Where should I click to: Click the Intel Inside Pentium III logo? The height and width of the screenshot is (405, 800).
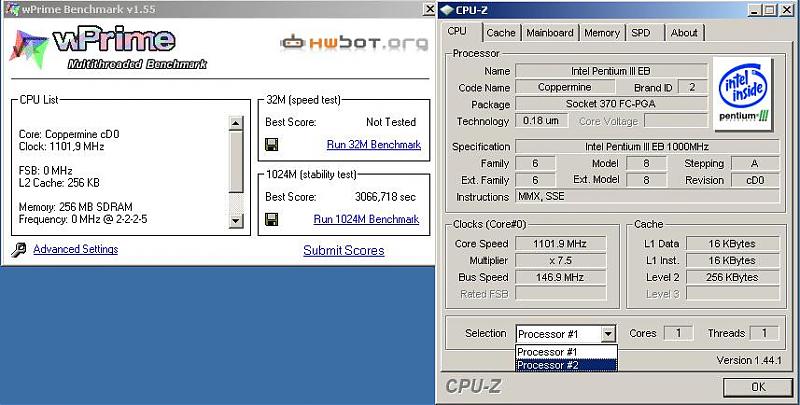click(742, 94)
